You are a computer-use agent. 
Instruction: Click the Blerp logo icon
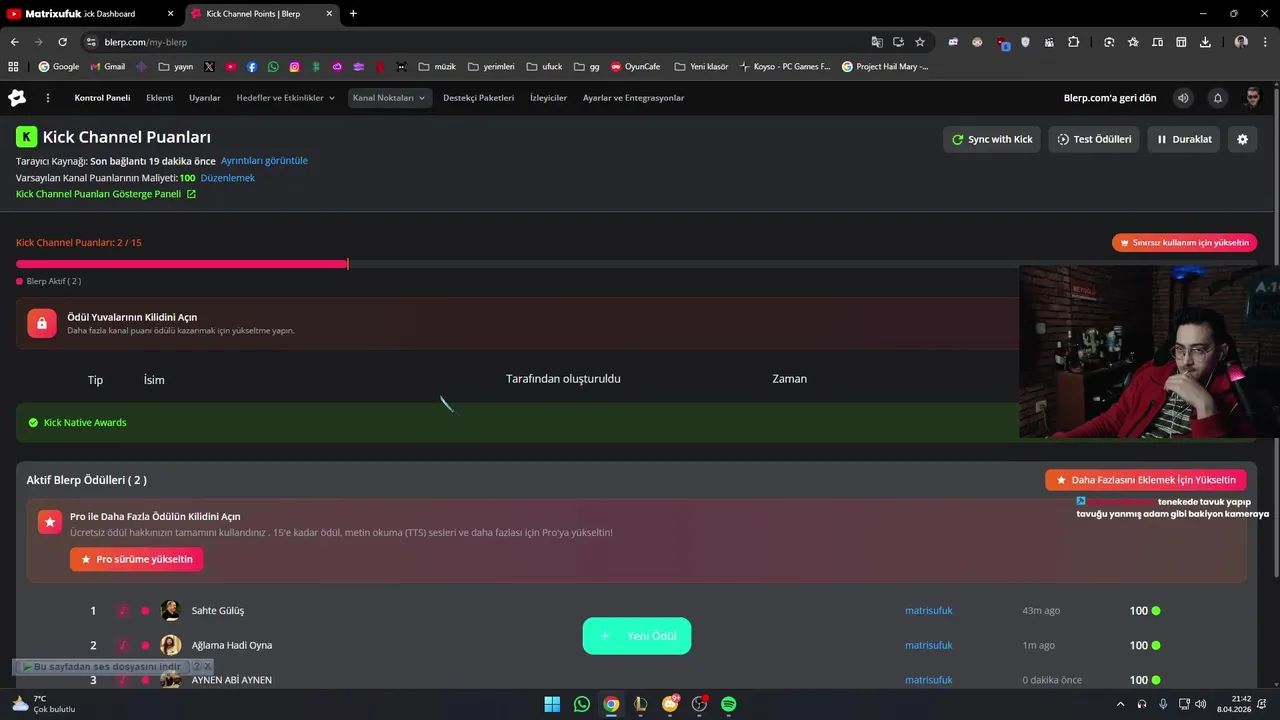click(17, 98)
